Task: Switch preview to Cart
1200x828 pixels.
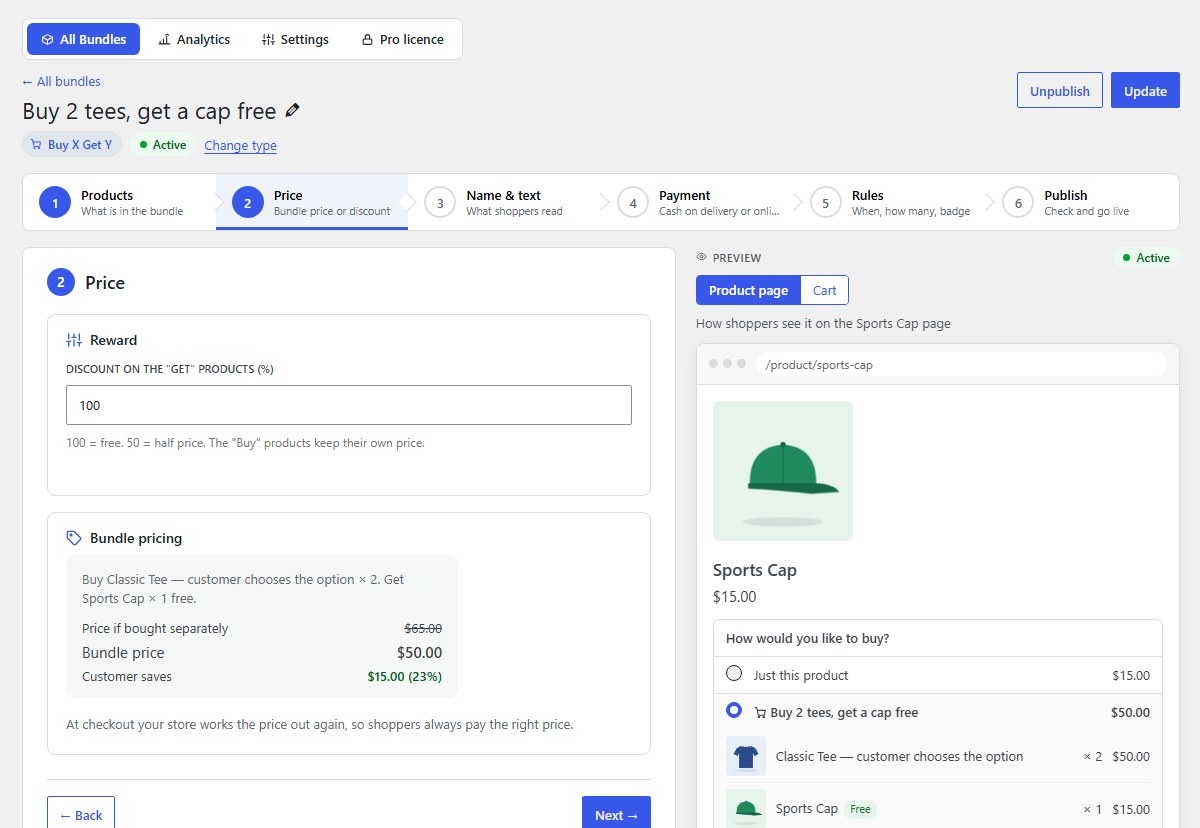Action: pyautogui.click(x=825, y=290)
